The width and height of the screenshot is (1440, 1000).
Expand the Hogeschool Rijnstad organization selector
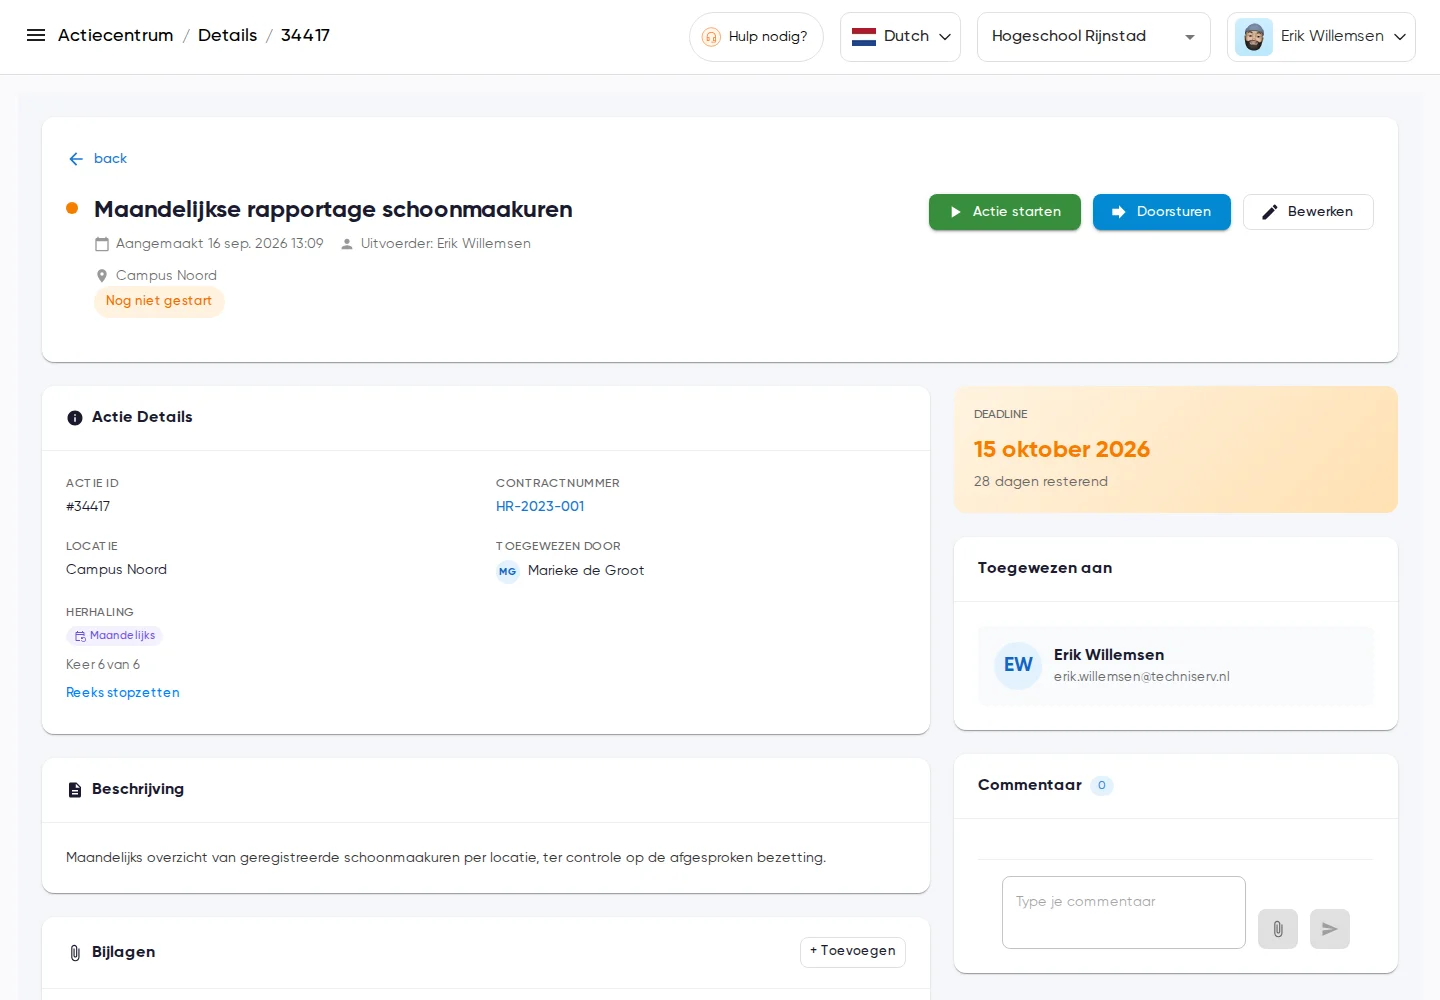[x=1093, y=37]
